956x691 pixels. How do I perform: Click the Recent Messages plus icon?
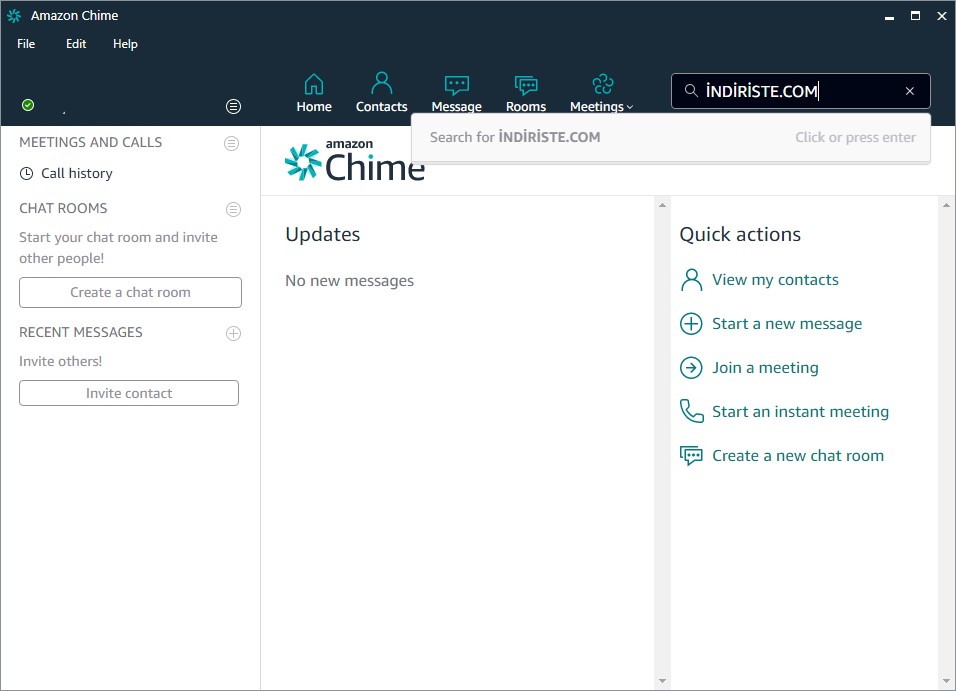(234, 333)
